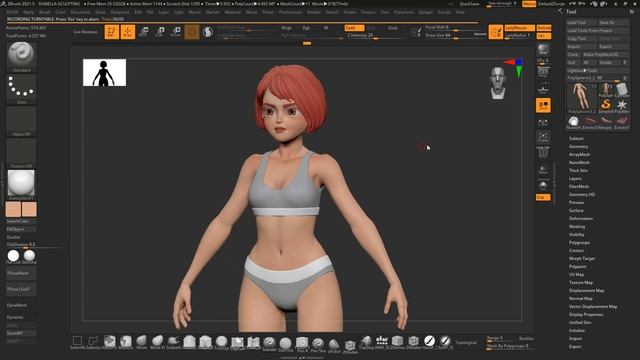Screen dimensions: 640x360
Task: Click Make PolyMesh3D button
Action: pyautogui.click(x=605, y=54)
